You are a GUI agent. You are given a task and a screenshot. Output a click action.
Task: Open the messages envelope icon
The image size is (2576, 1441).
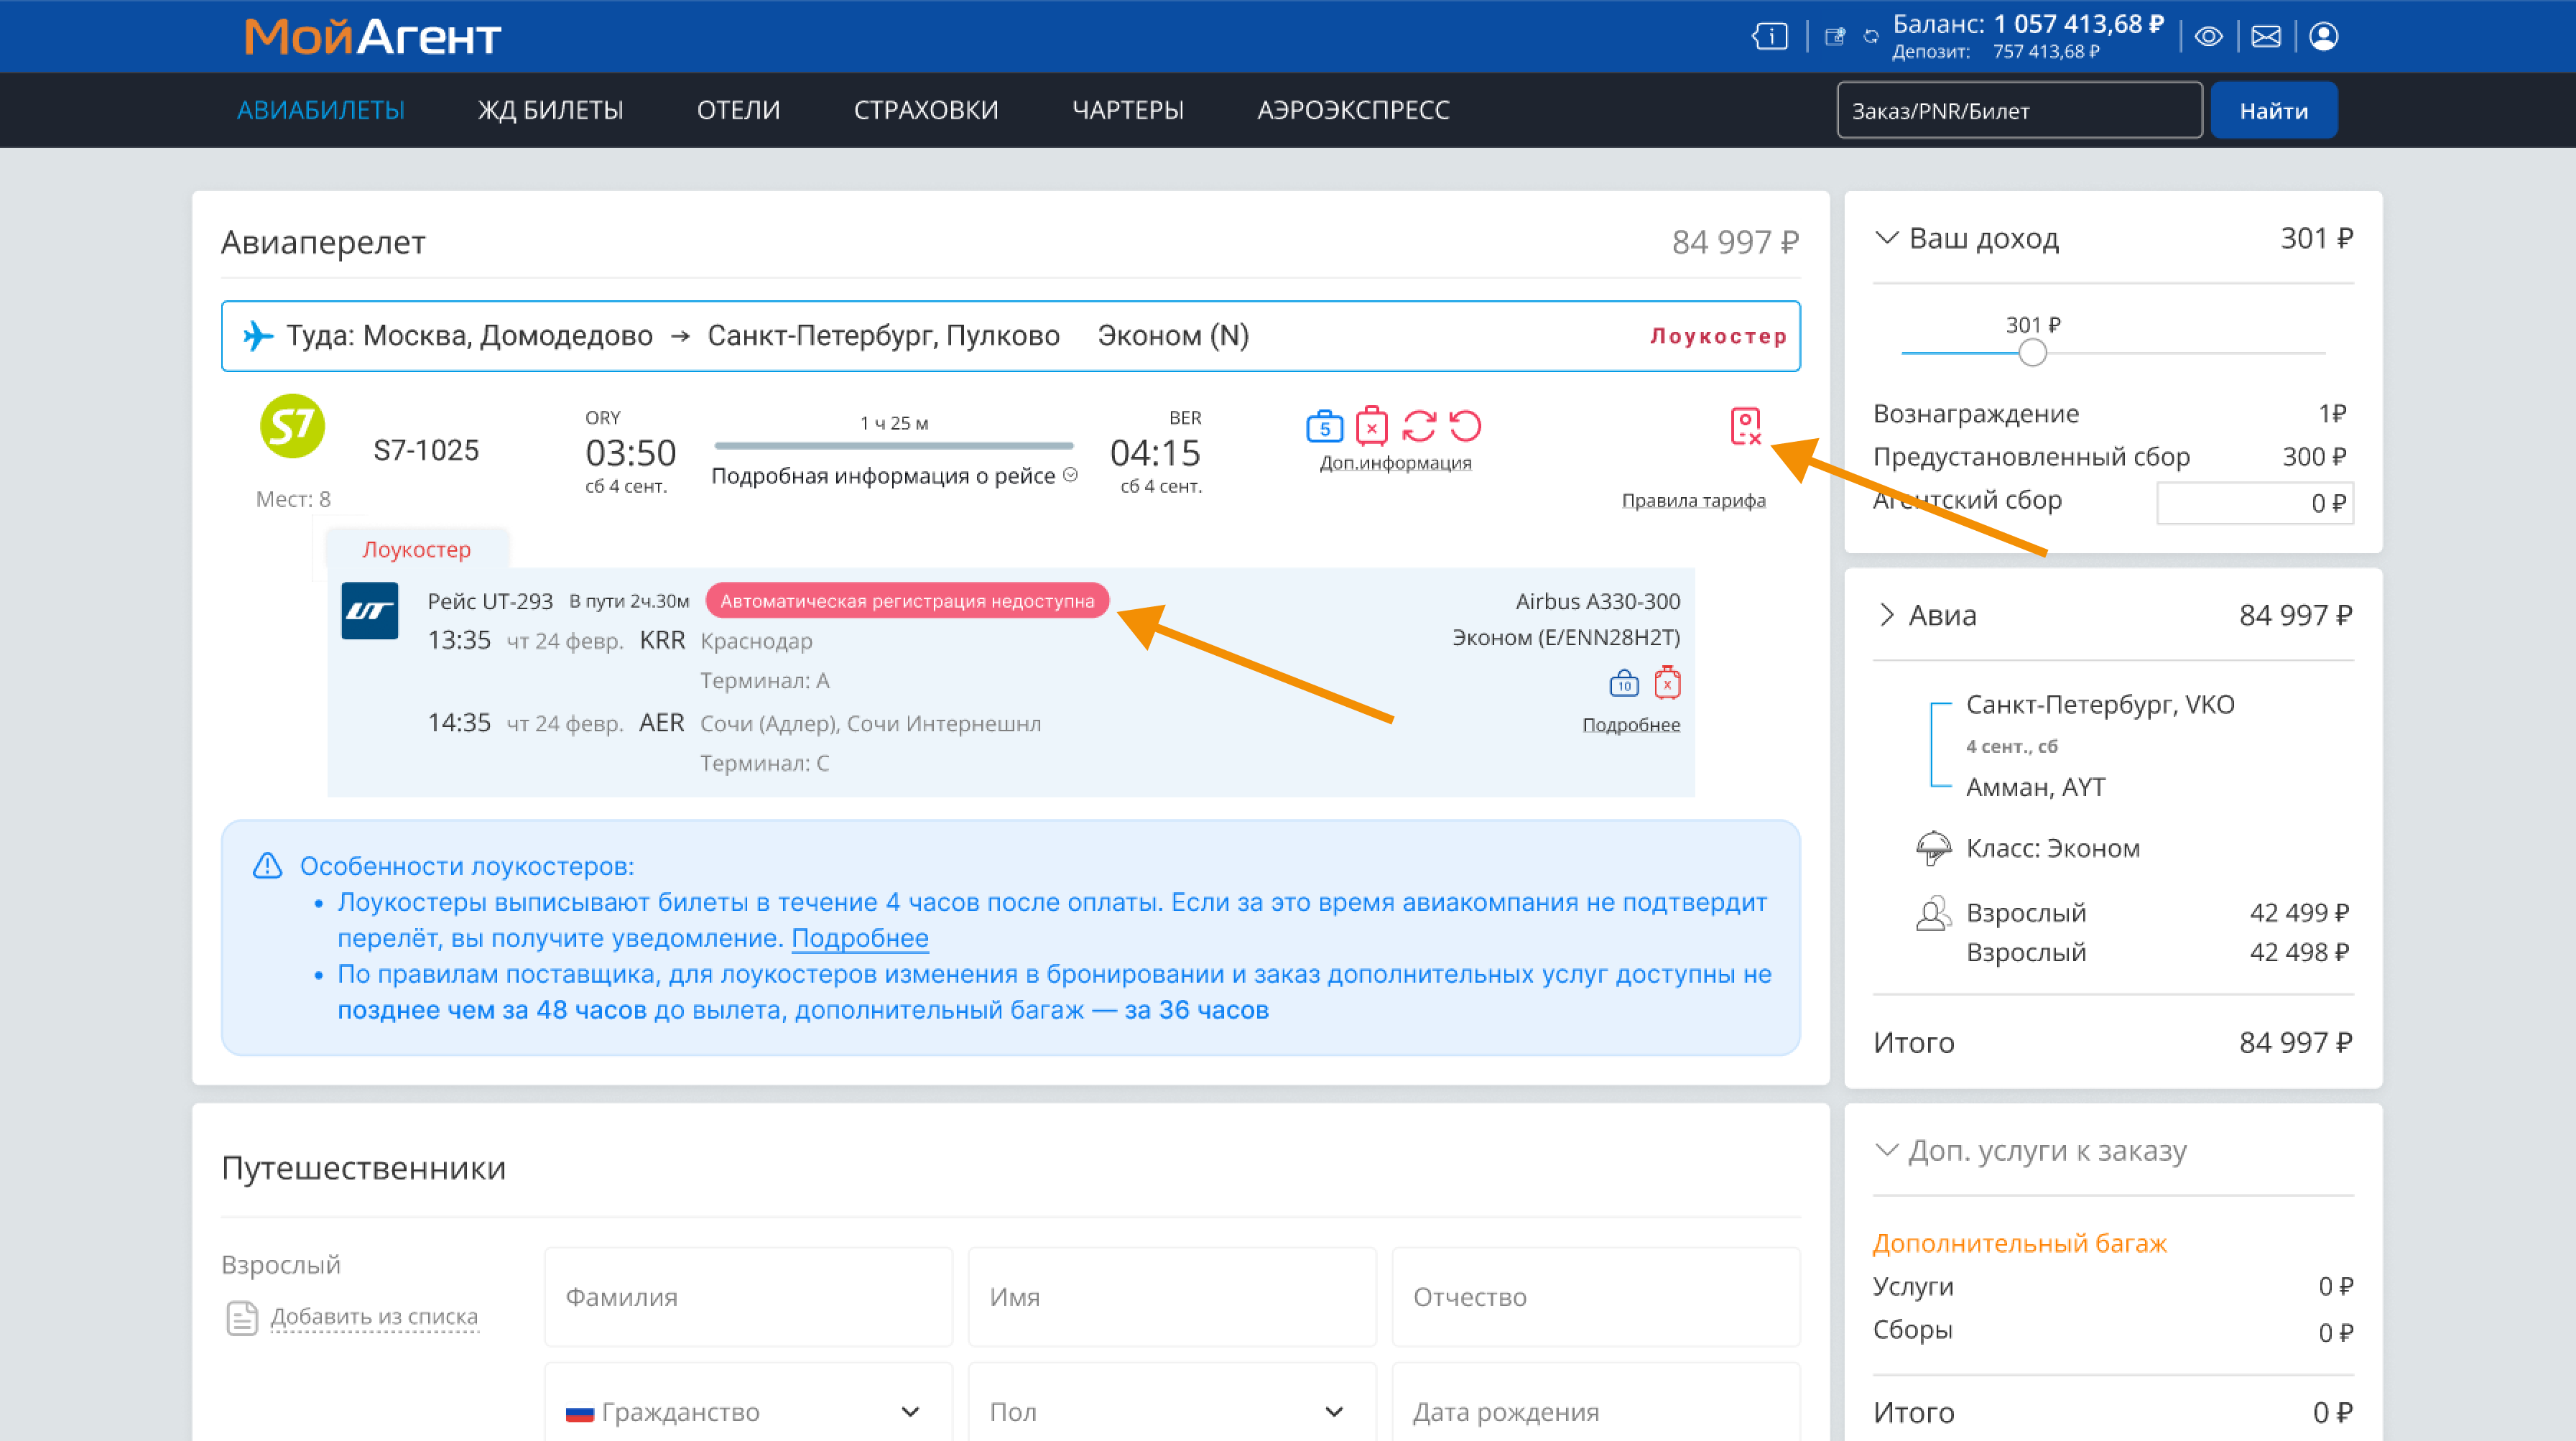point(2265,37)
